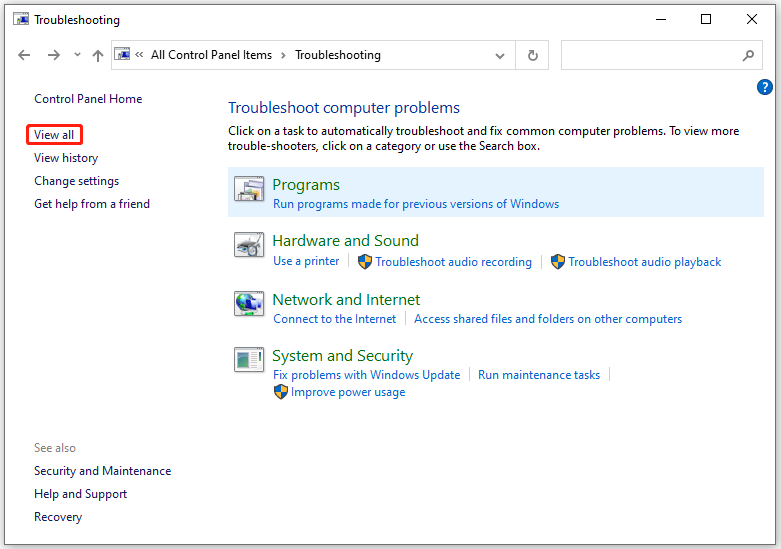Open the Hardware and Sound heading
The height and width of the screenshot is (549, 781).
coord(345,241)
